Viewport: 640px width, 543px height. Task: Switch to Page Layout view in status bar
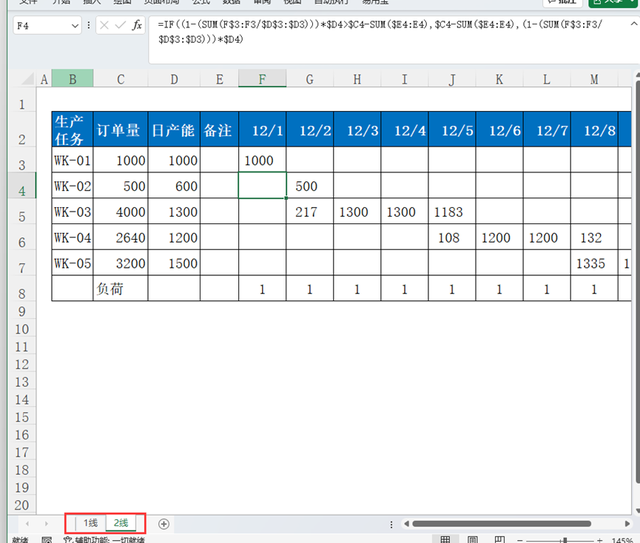tap(473, 540)
